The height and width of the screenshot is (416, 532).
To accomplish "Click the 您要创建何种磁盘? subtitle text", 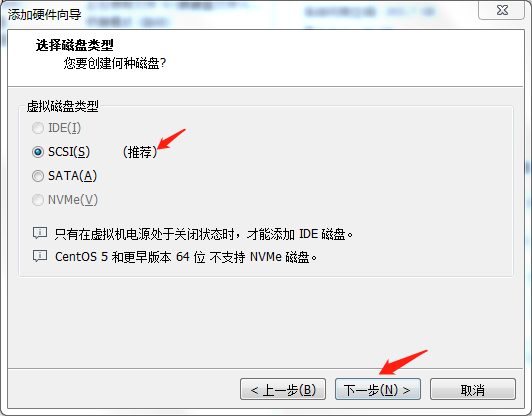I will tap(114, 63).
